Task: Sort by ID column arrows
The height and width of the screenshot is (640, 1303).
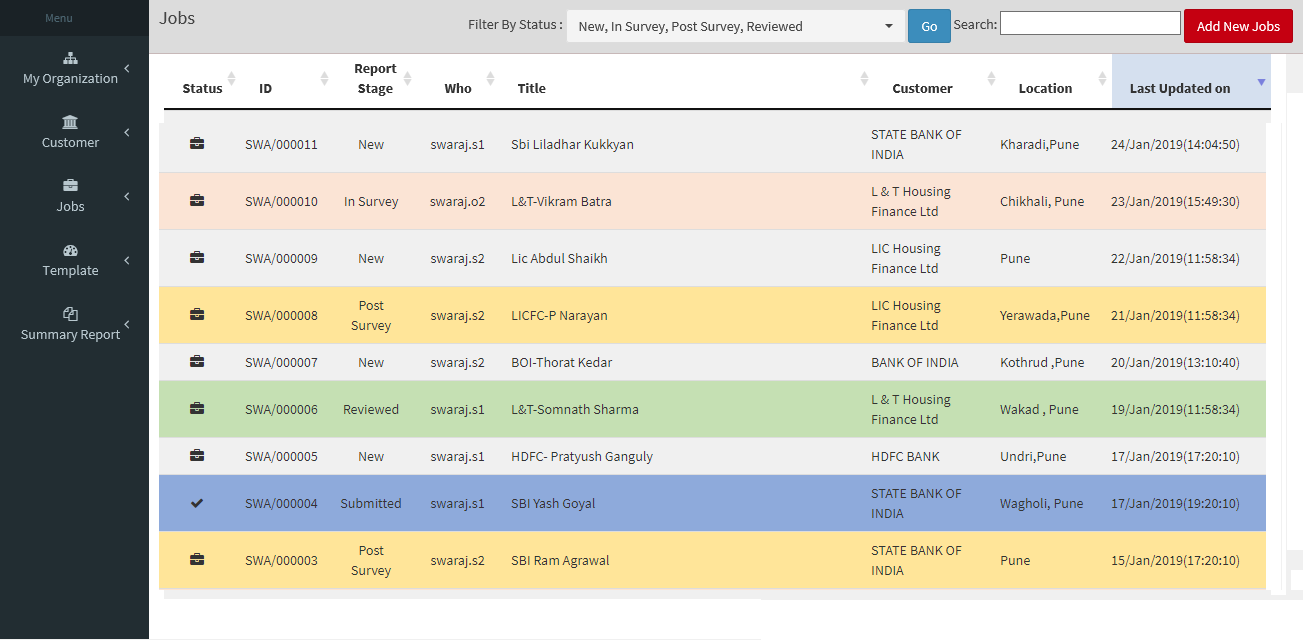Action: tap(324, 78)
